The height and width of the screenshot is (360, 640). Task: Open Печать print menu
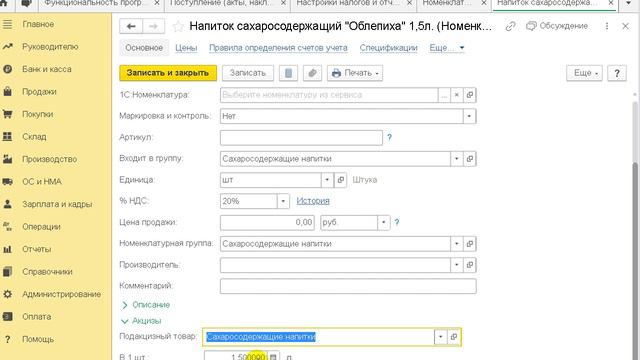[355, 73]
